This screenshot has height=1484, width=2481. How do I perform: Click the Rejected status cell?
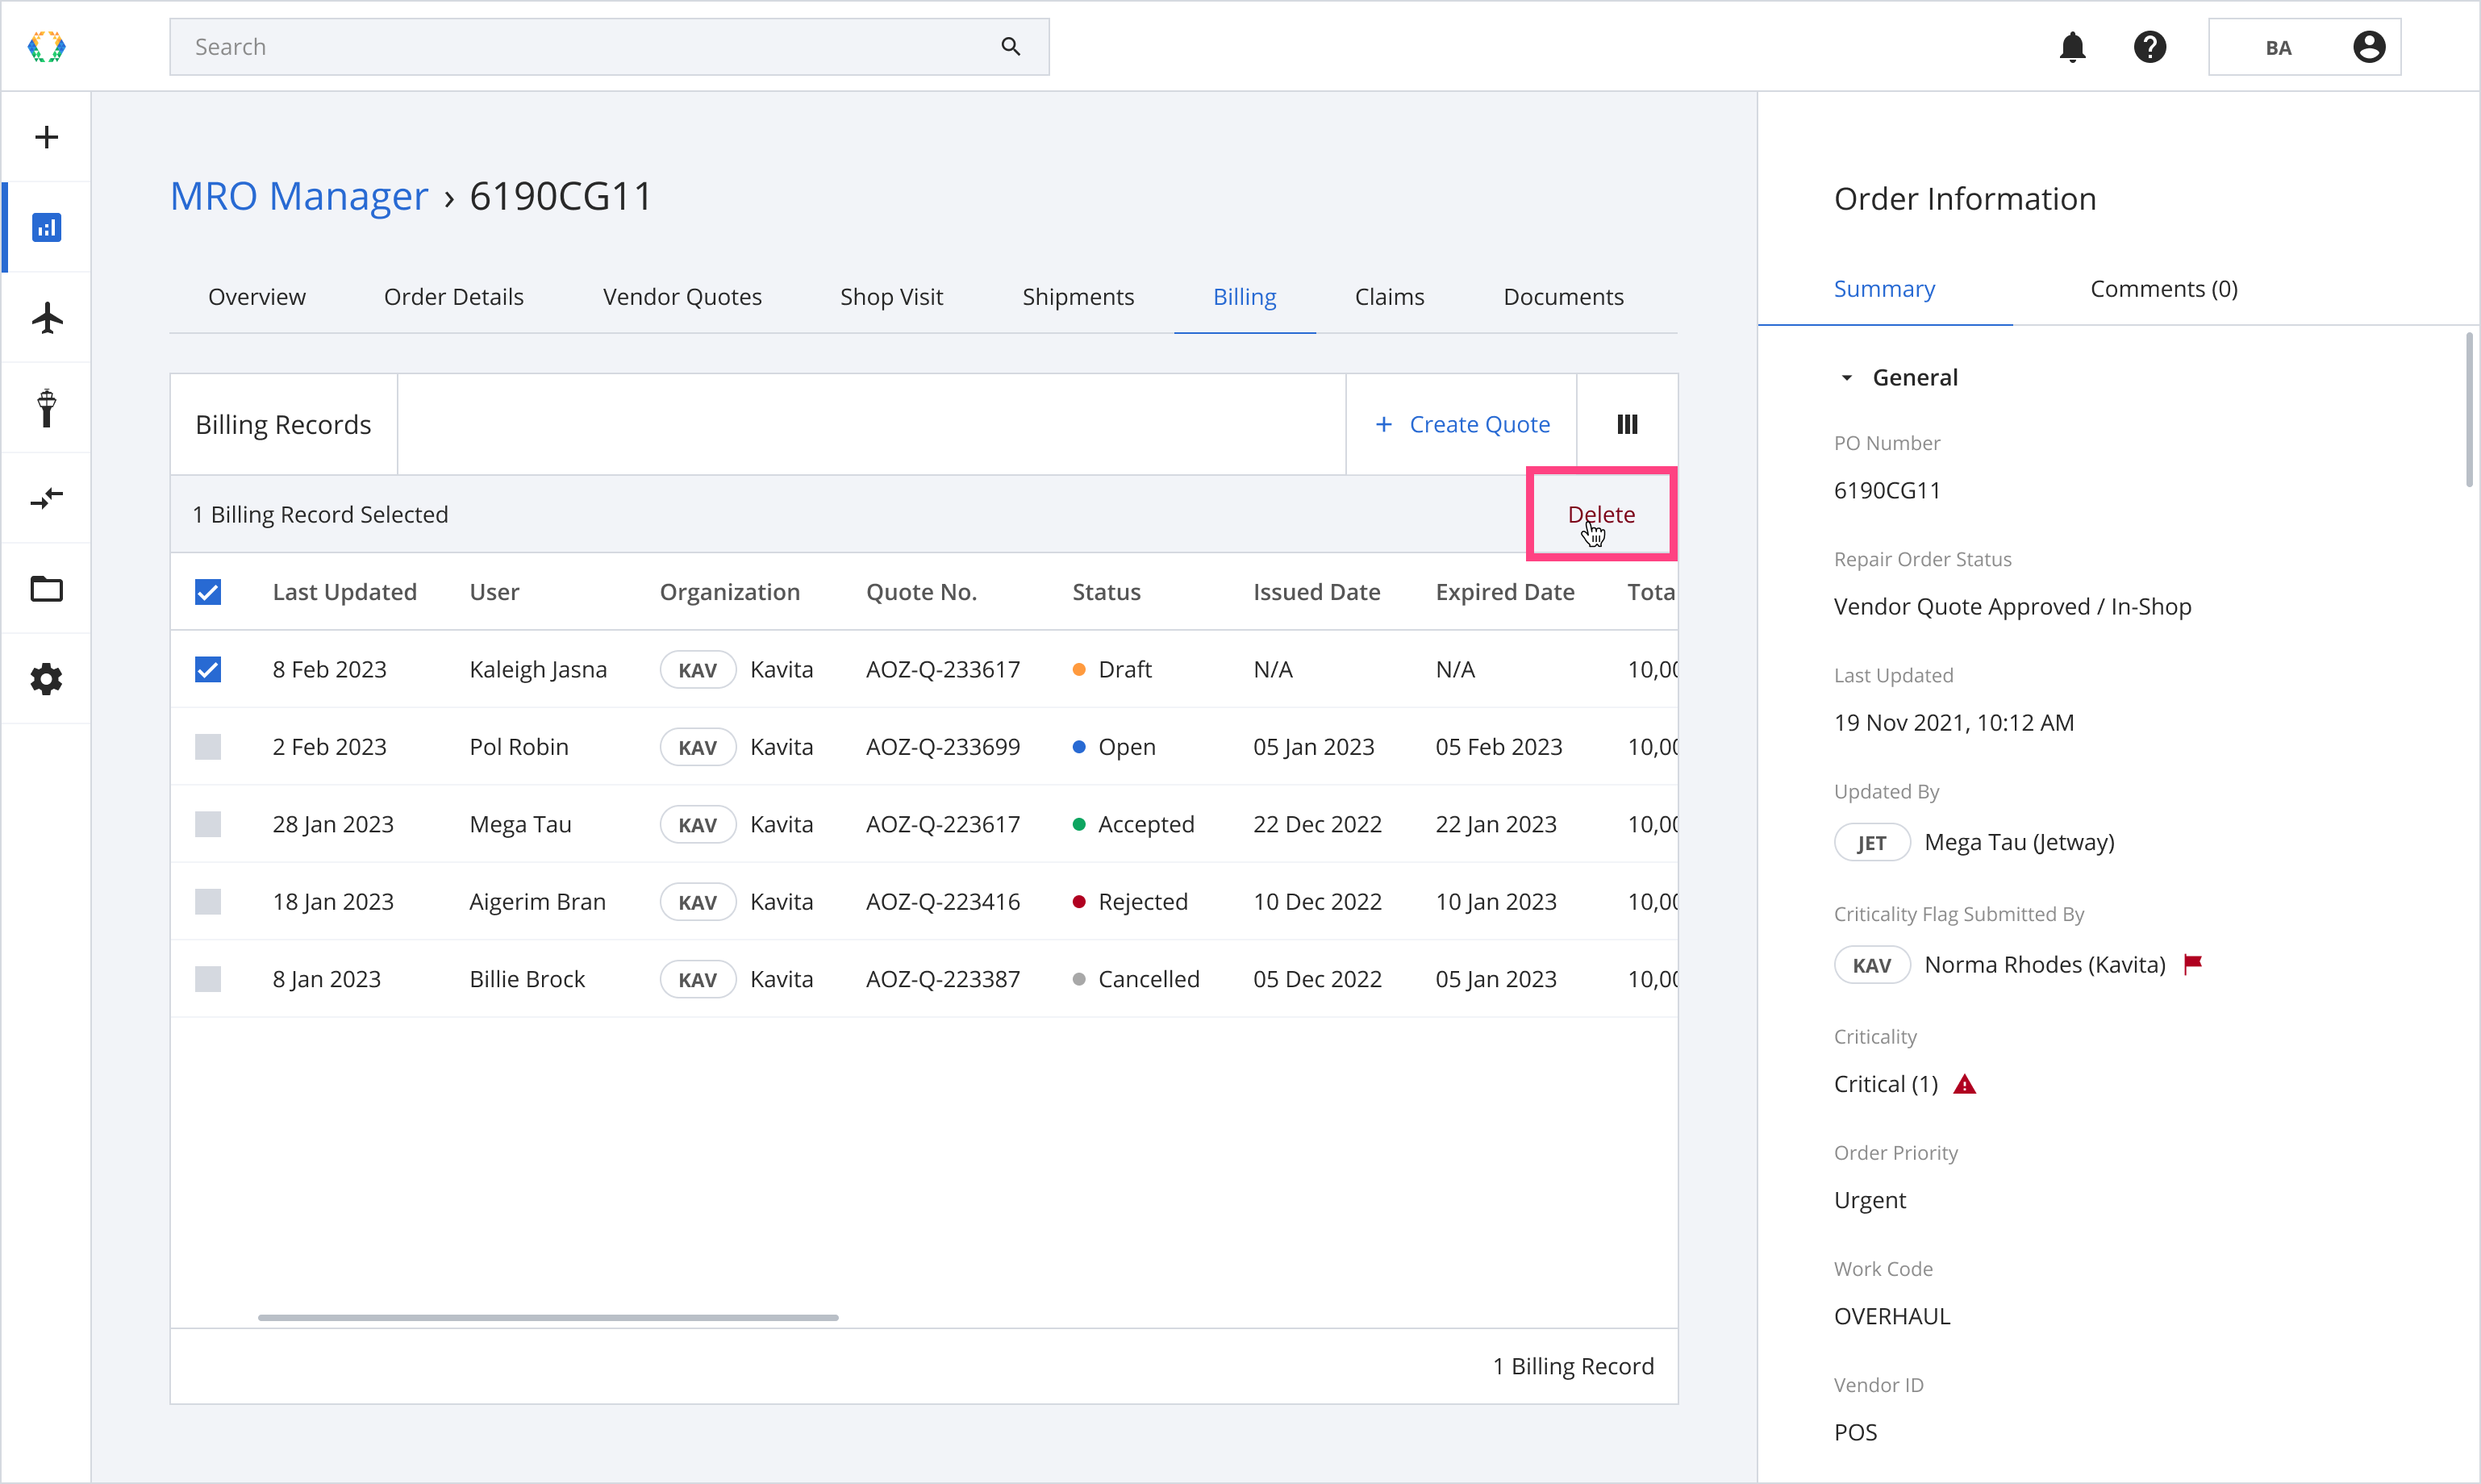(1130, 902)
